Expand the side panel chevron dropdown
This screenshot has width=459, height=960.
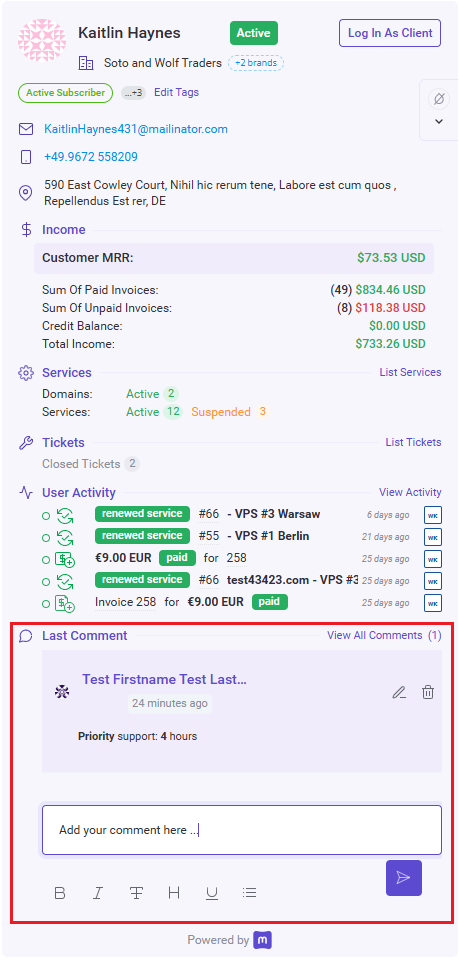coord(439,121)
